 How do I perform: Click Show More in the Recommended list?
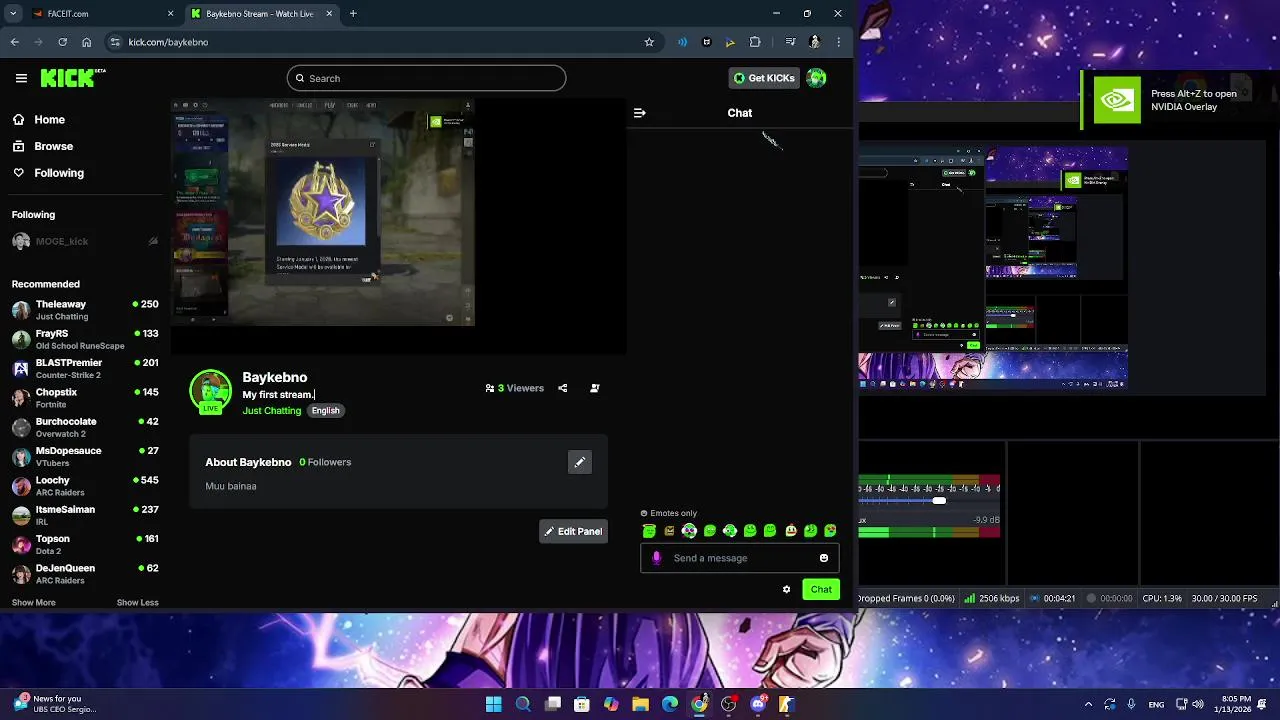pos(34,602)
